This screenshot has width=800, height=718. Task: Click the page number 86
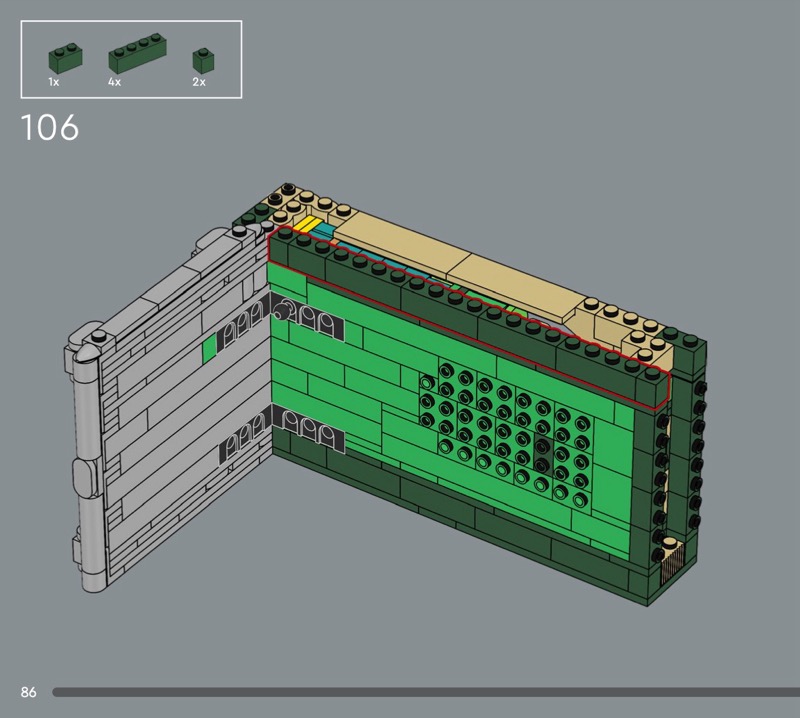click(x=28, y=692)
